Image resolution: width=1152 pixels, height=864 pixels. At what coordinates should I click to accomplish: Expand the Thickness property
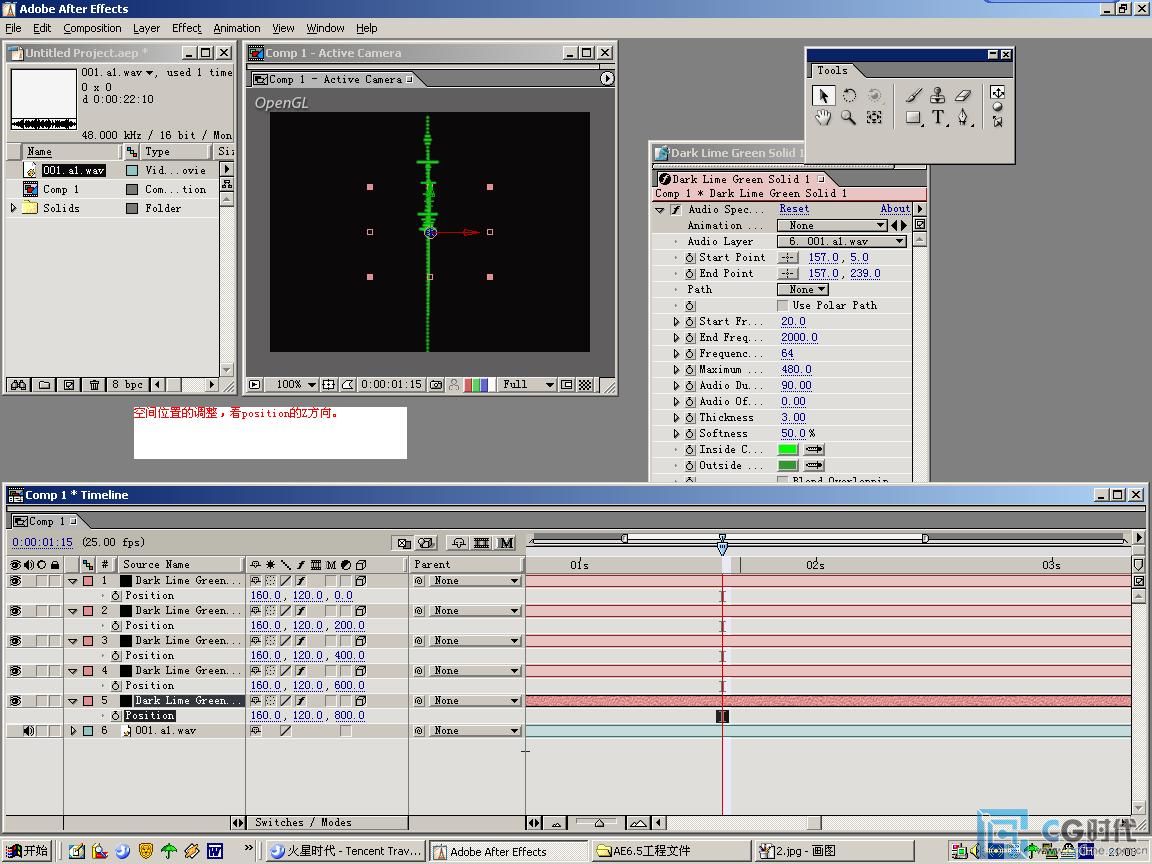[x=677, y=417]
